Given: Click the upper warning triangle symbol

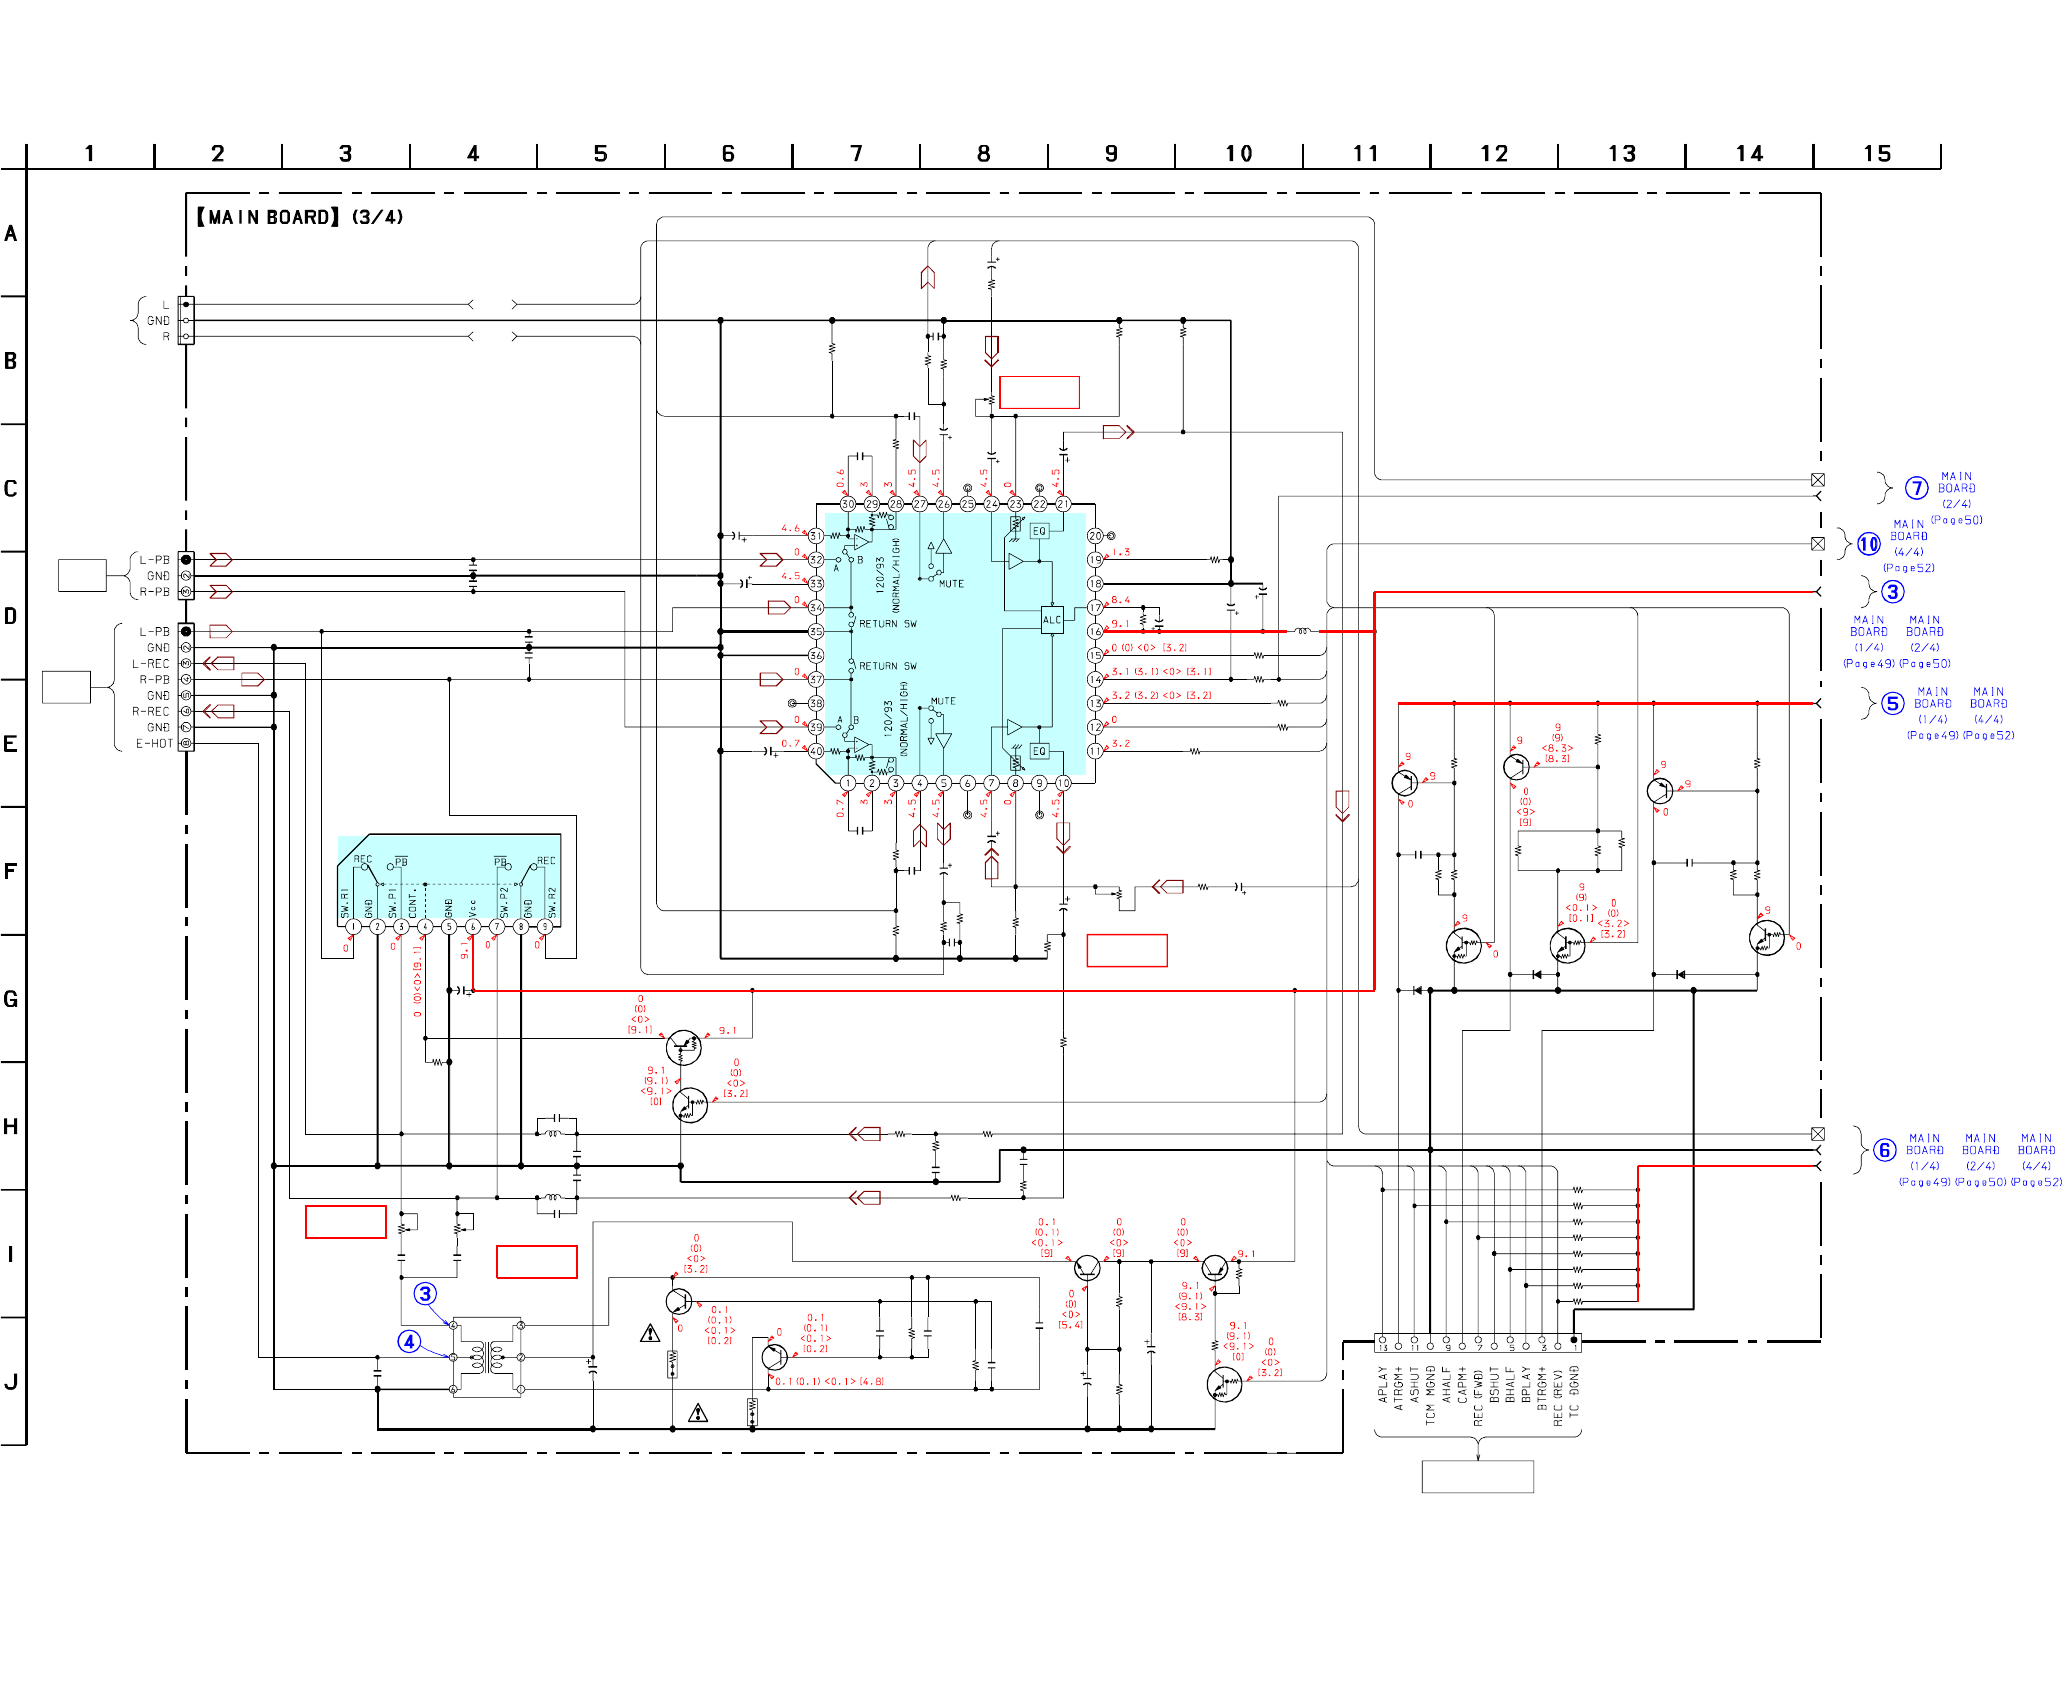Looking at the screenshot, I should tap(650, 1333).
